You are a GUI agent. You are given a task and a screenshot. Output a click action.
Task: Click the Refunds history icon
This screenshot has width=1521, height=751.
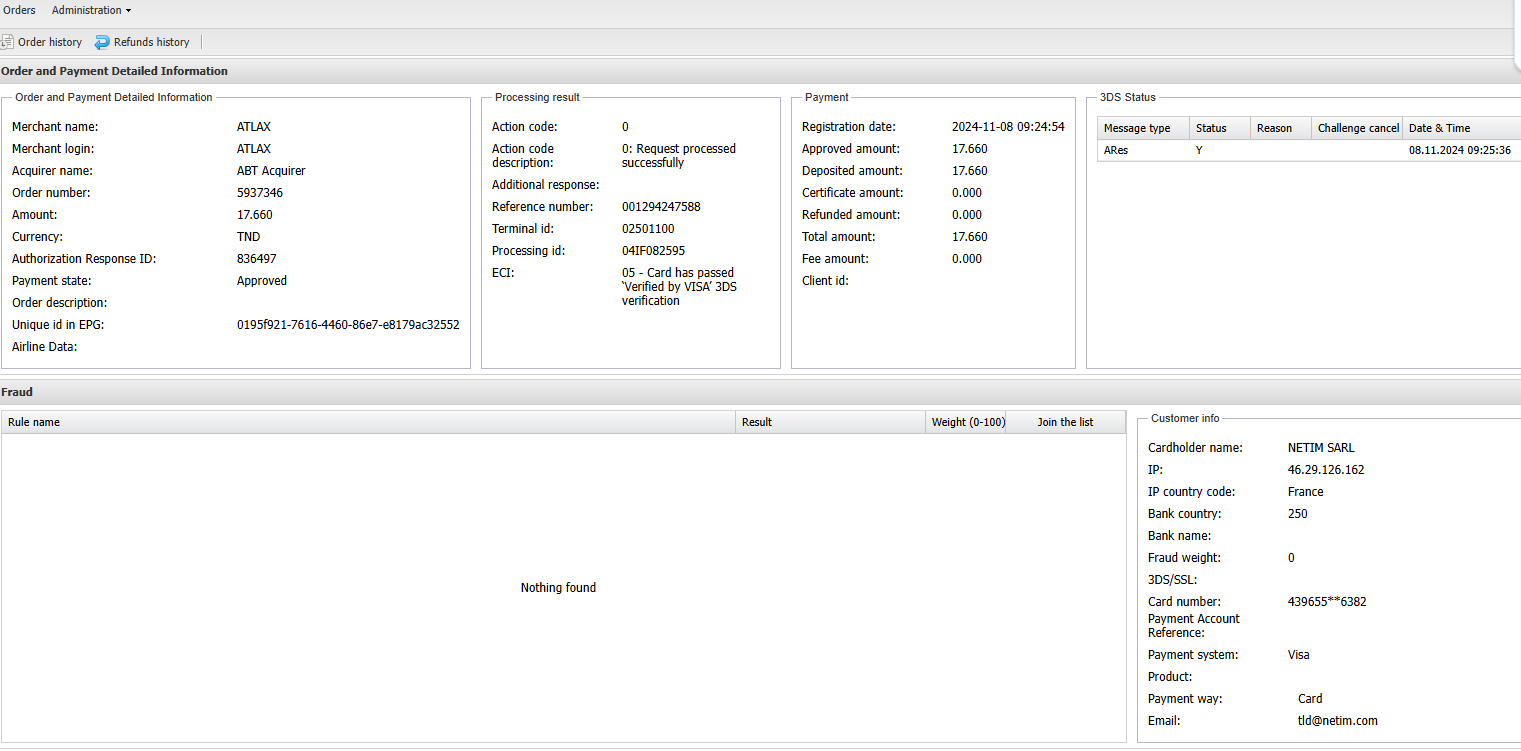pos(102,42)
